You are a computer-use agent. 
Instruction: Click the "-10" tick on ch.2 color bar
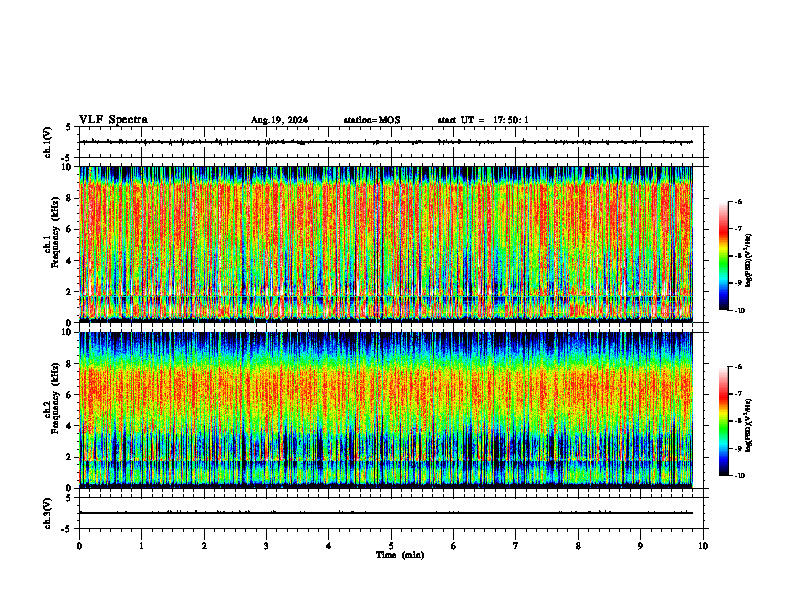[739, 476]
